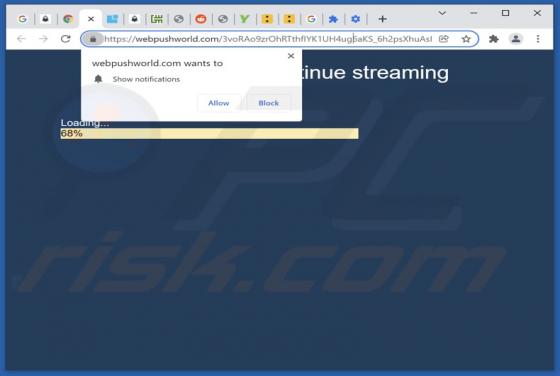View site information via the lock icon
The height and width of the screenshot is (376, 560).
[93, 39]
